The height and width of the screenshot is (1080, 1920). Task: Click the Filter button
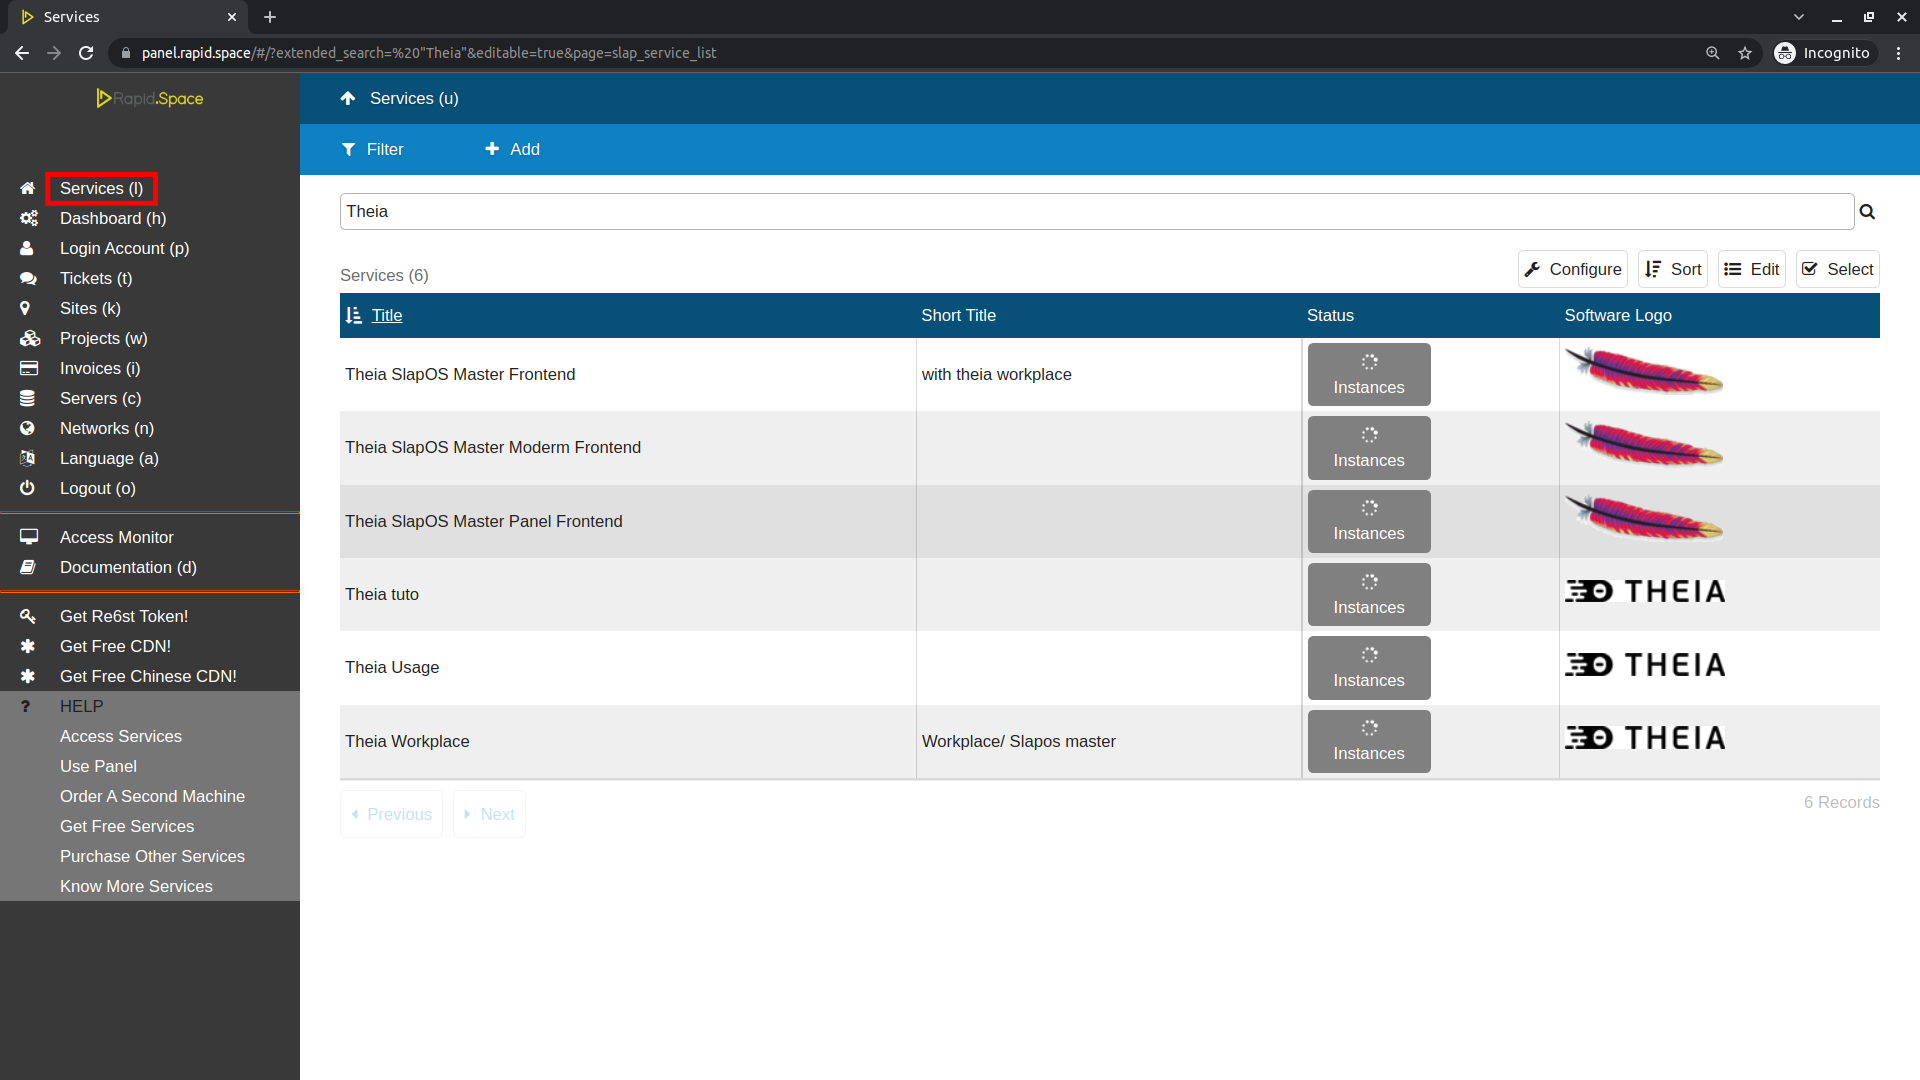coord(372,149)
